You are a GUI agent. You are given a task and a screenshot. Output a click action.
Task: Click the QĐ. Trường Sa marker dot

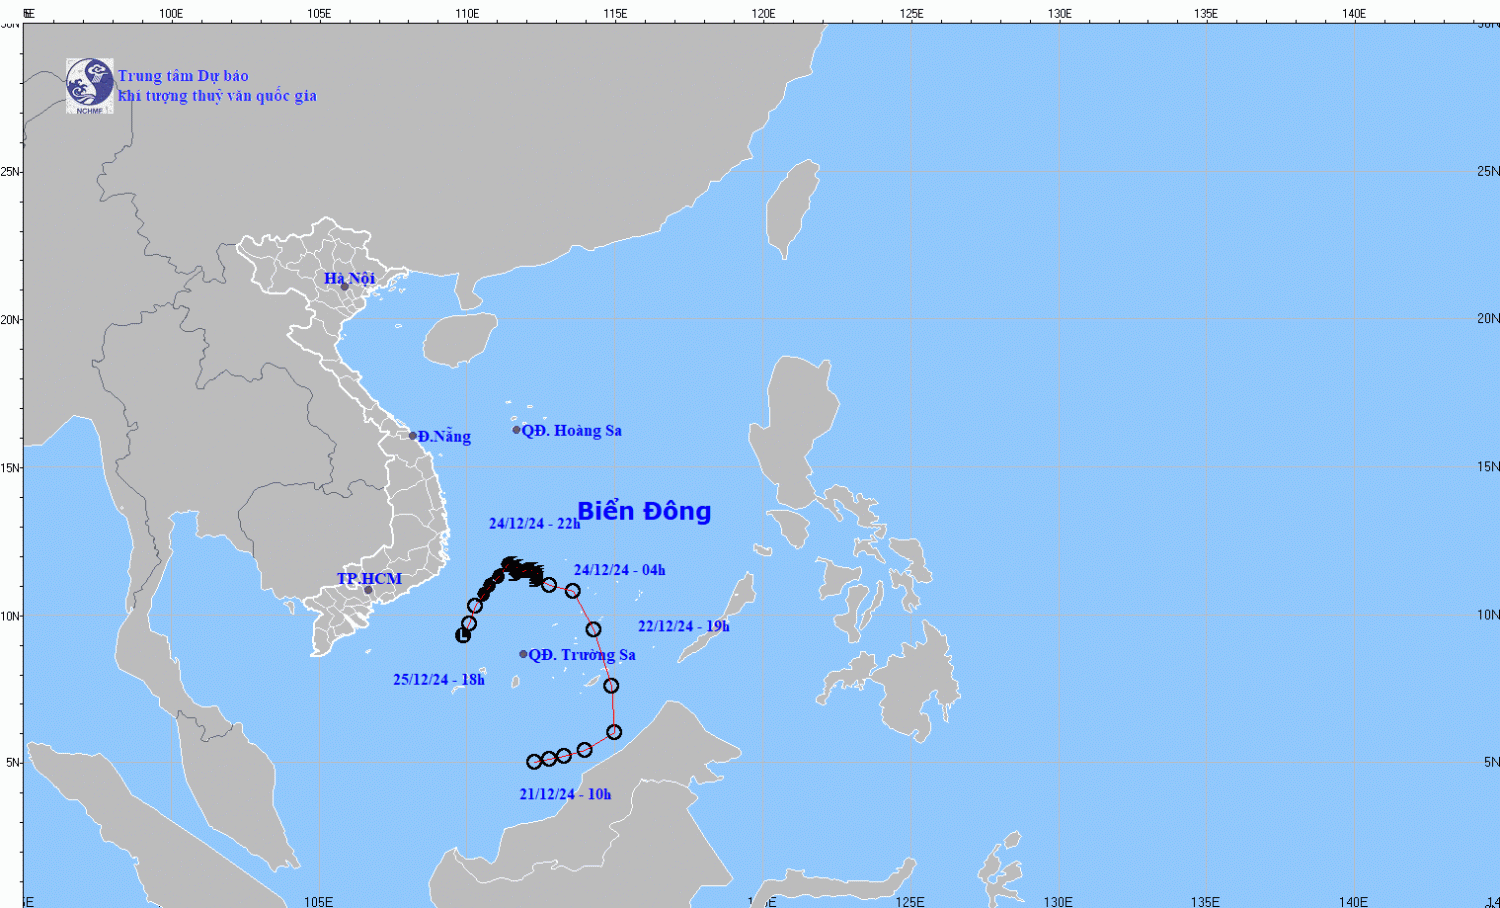coord(523,654)
